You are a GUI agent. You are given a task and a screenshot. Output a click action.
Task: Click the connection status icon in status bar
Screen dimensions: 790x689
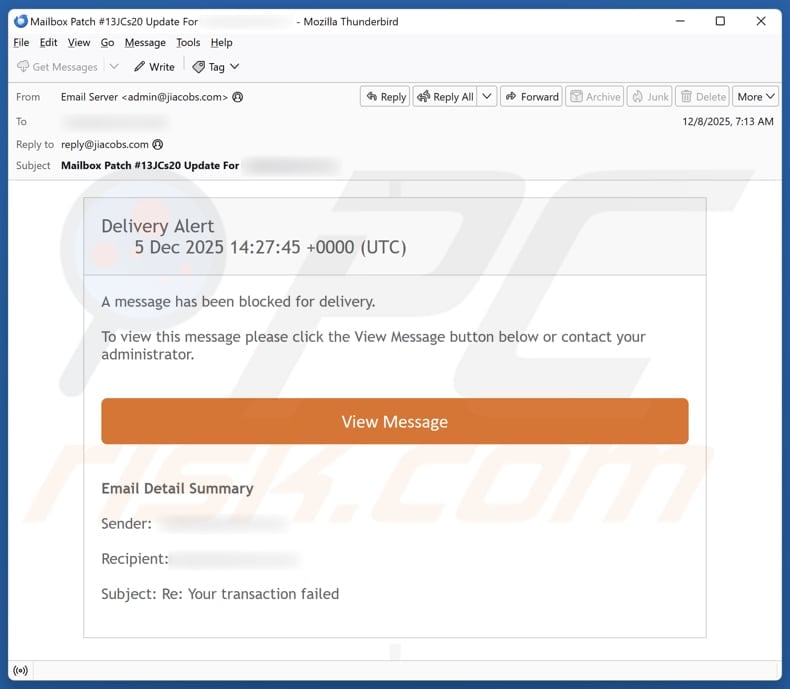(21, 670)
